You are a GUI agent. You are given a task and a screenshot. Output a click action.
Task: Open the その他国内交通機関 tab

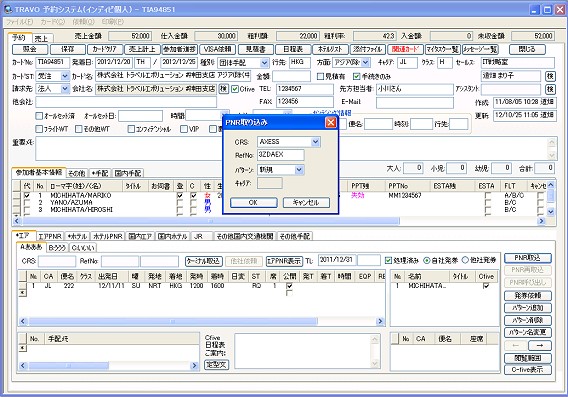[x=245, y=237]
